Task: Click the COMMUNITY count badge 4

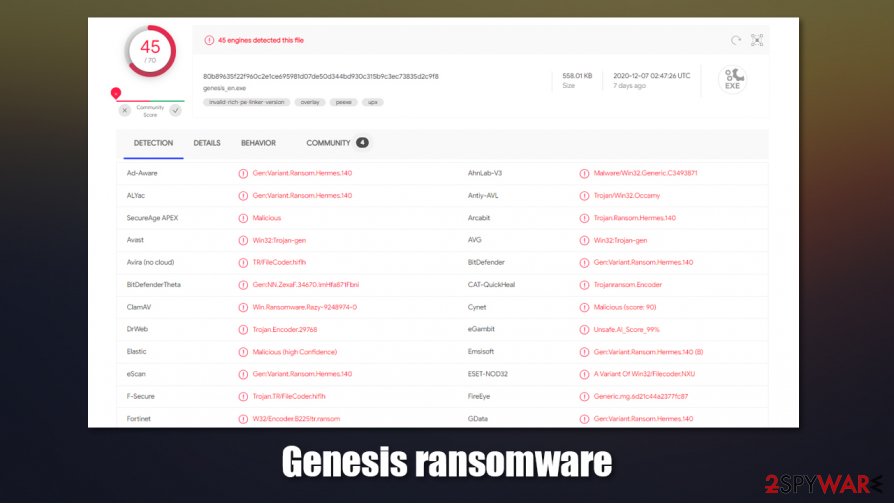Action: [x=362, y=143]
